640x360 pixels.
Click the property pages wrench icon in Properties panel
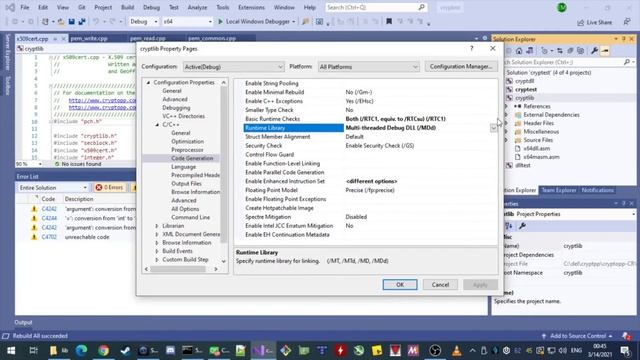[x=522, y=226]
